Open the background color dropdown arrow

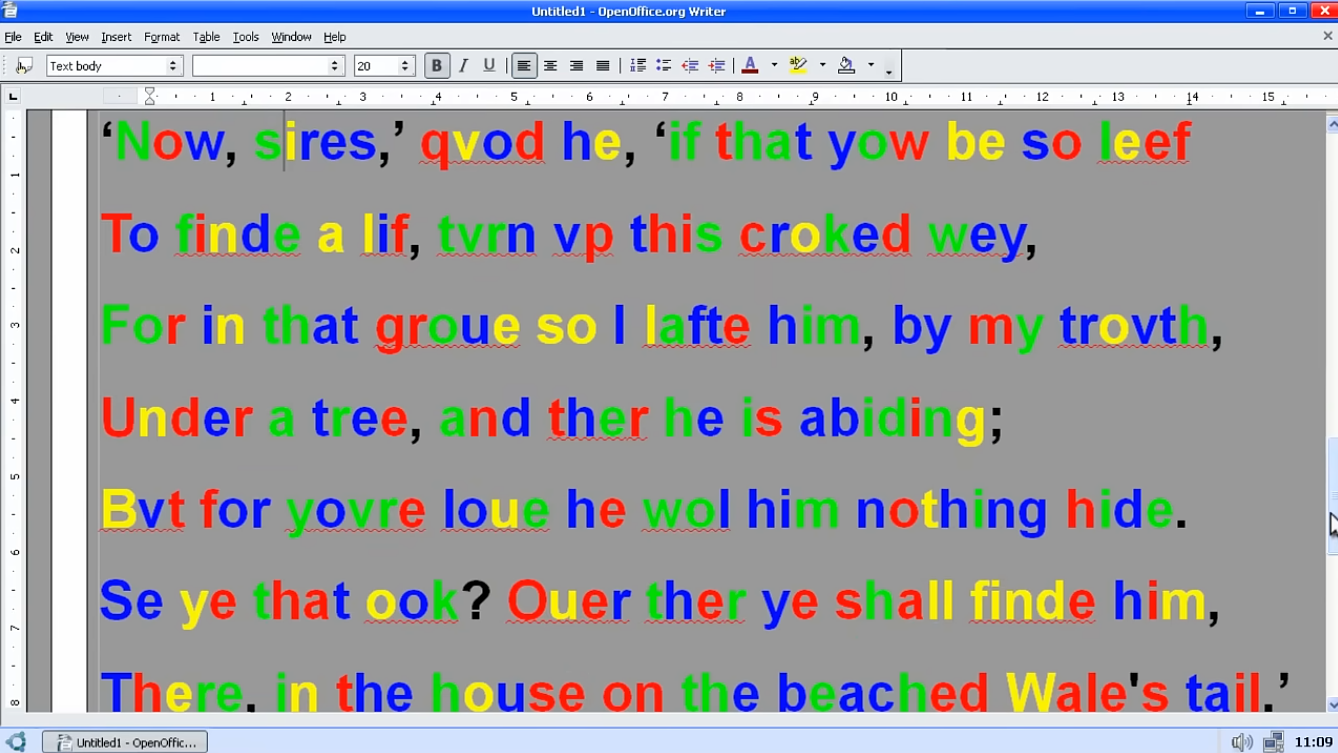870,66
